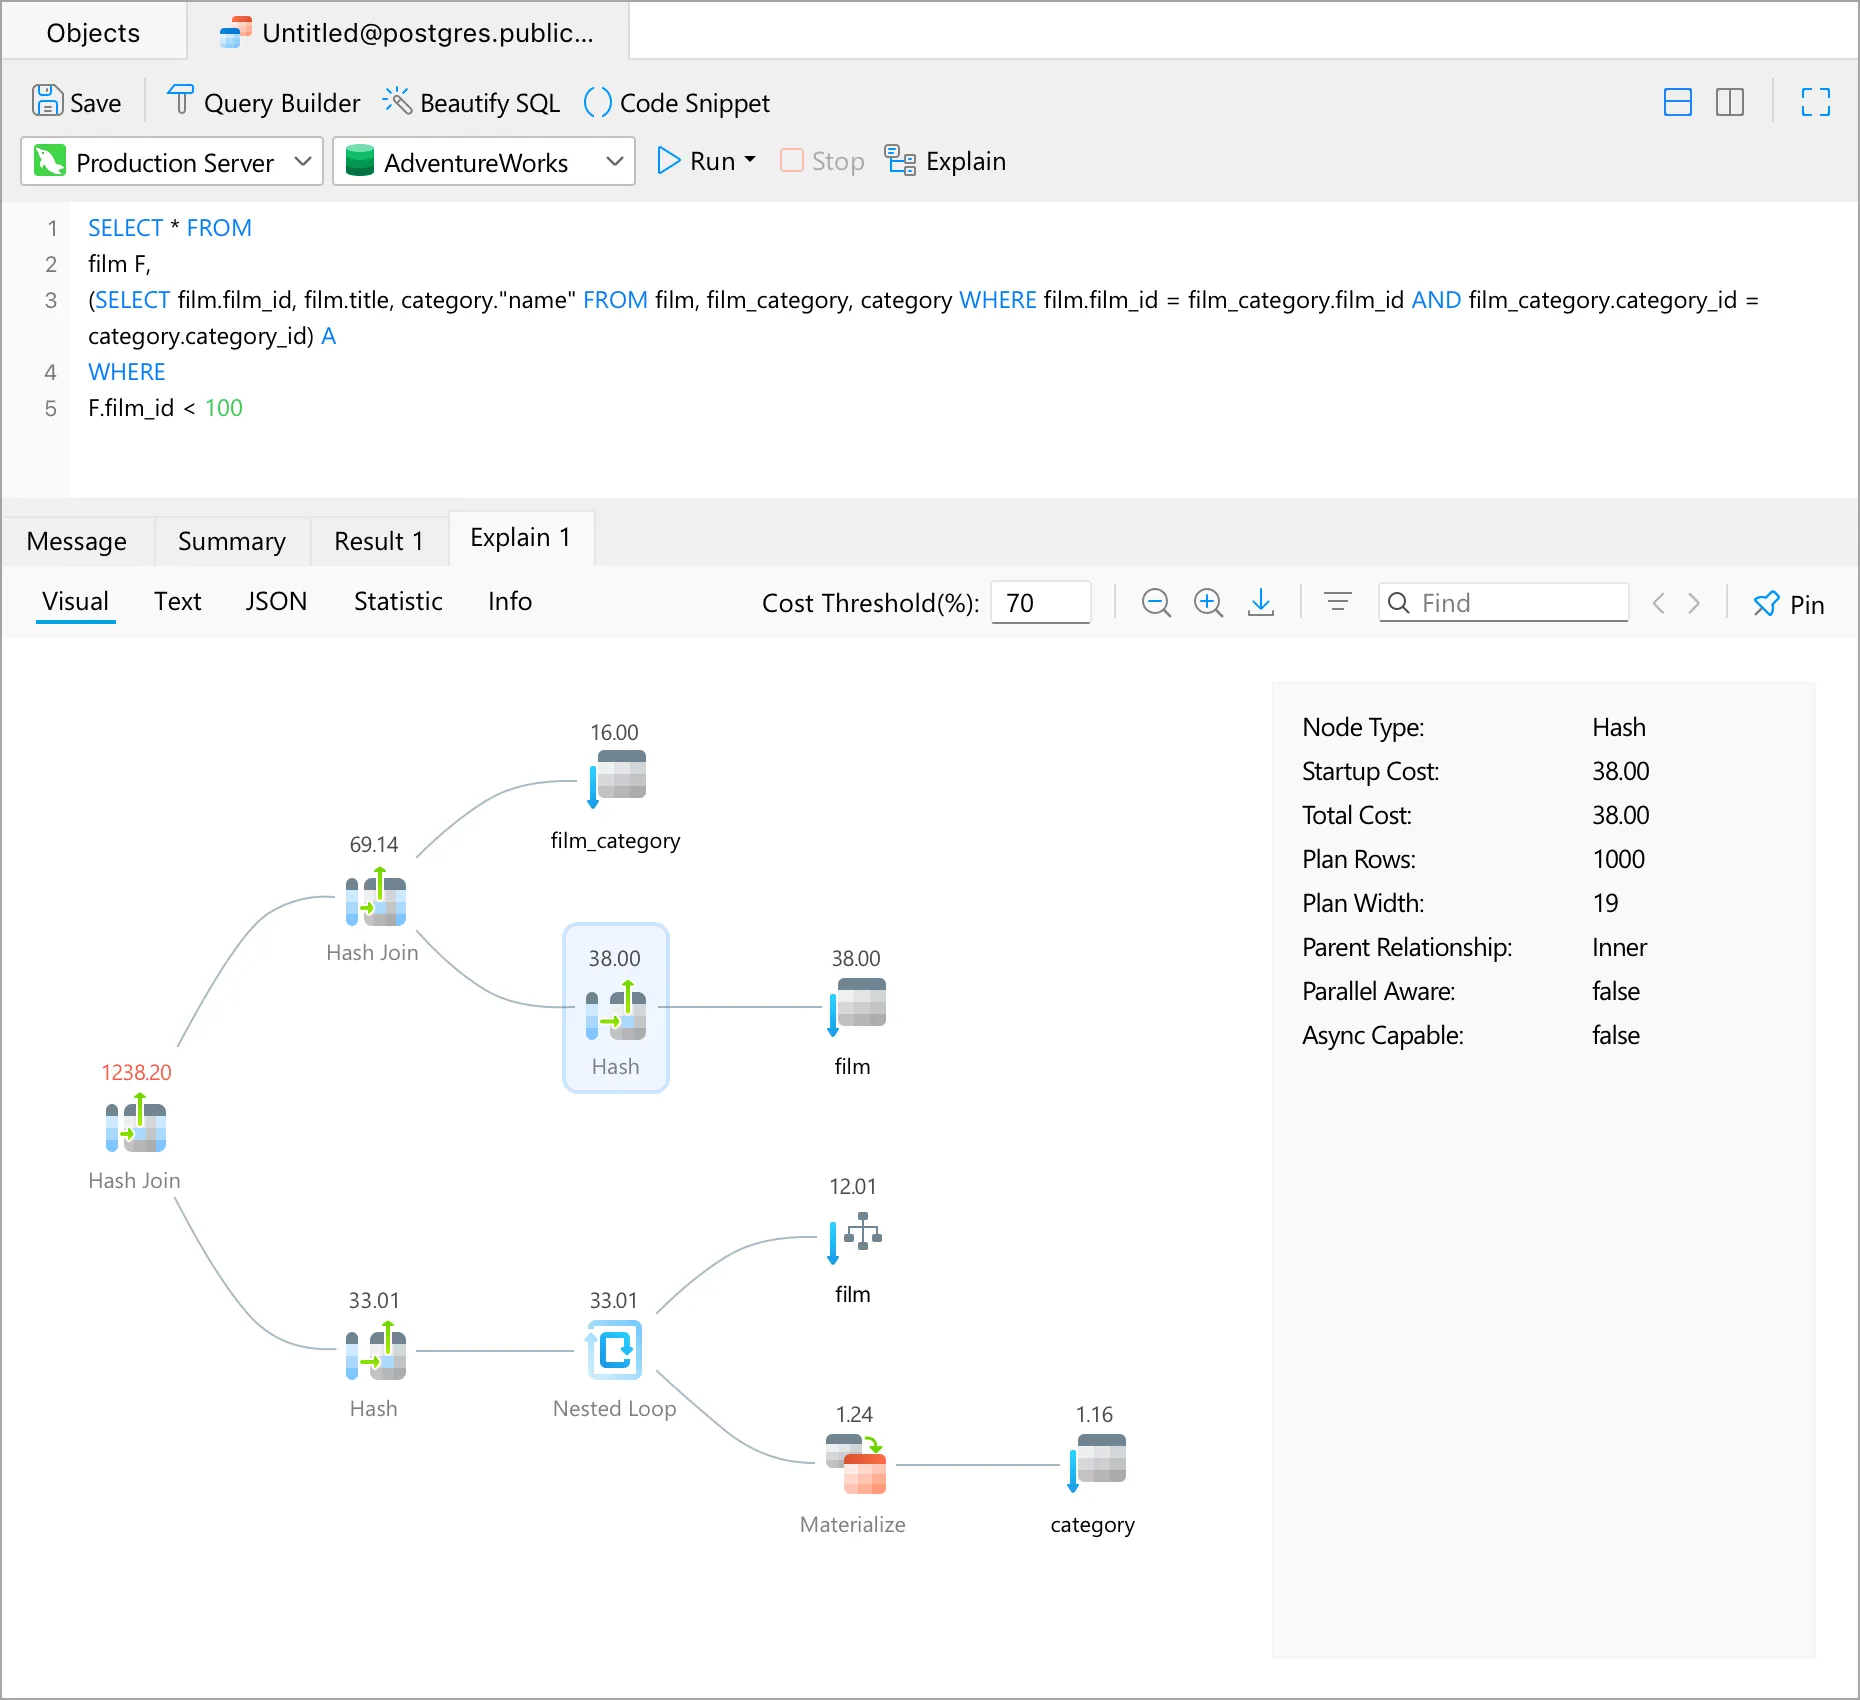Click the Code Snippet parentheses icon
The width and height of the screenshot is (1860, 1700).
click(597, 101)
